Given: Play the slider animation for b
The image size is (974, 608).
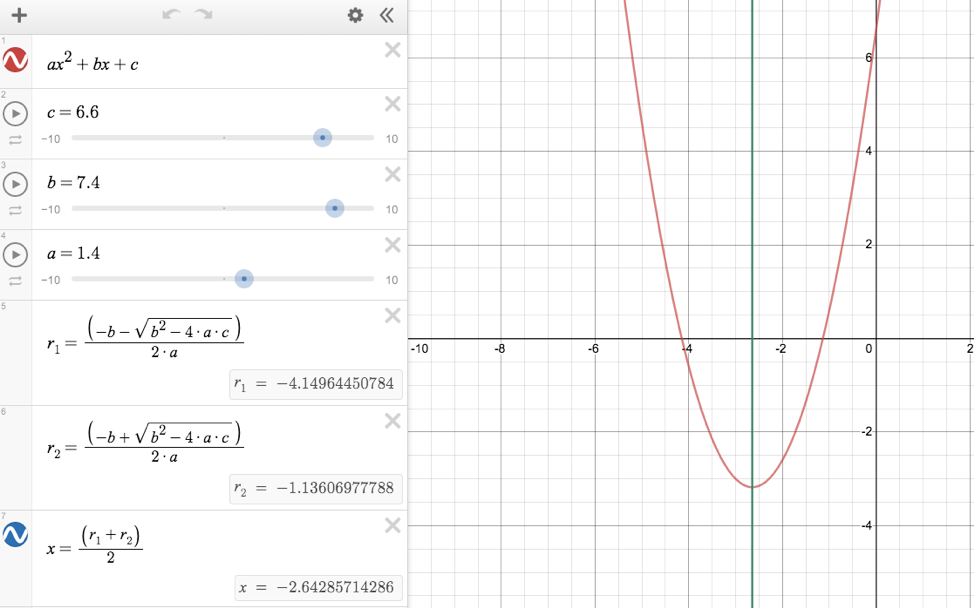Looking at the screenshot, I should click(15, 184).
